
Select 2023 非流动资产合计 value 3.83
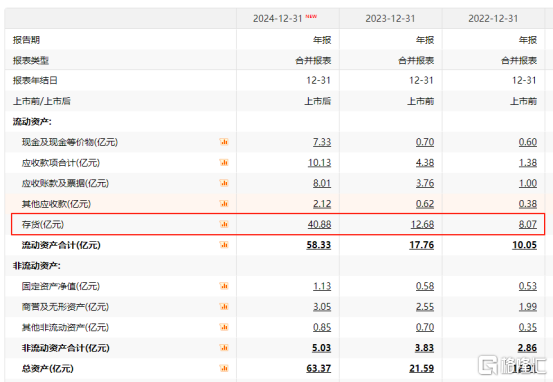click(x=424, y=348)
